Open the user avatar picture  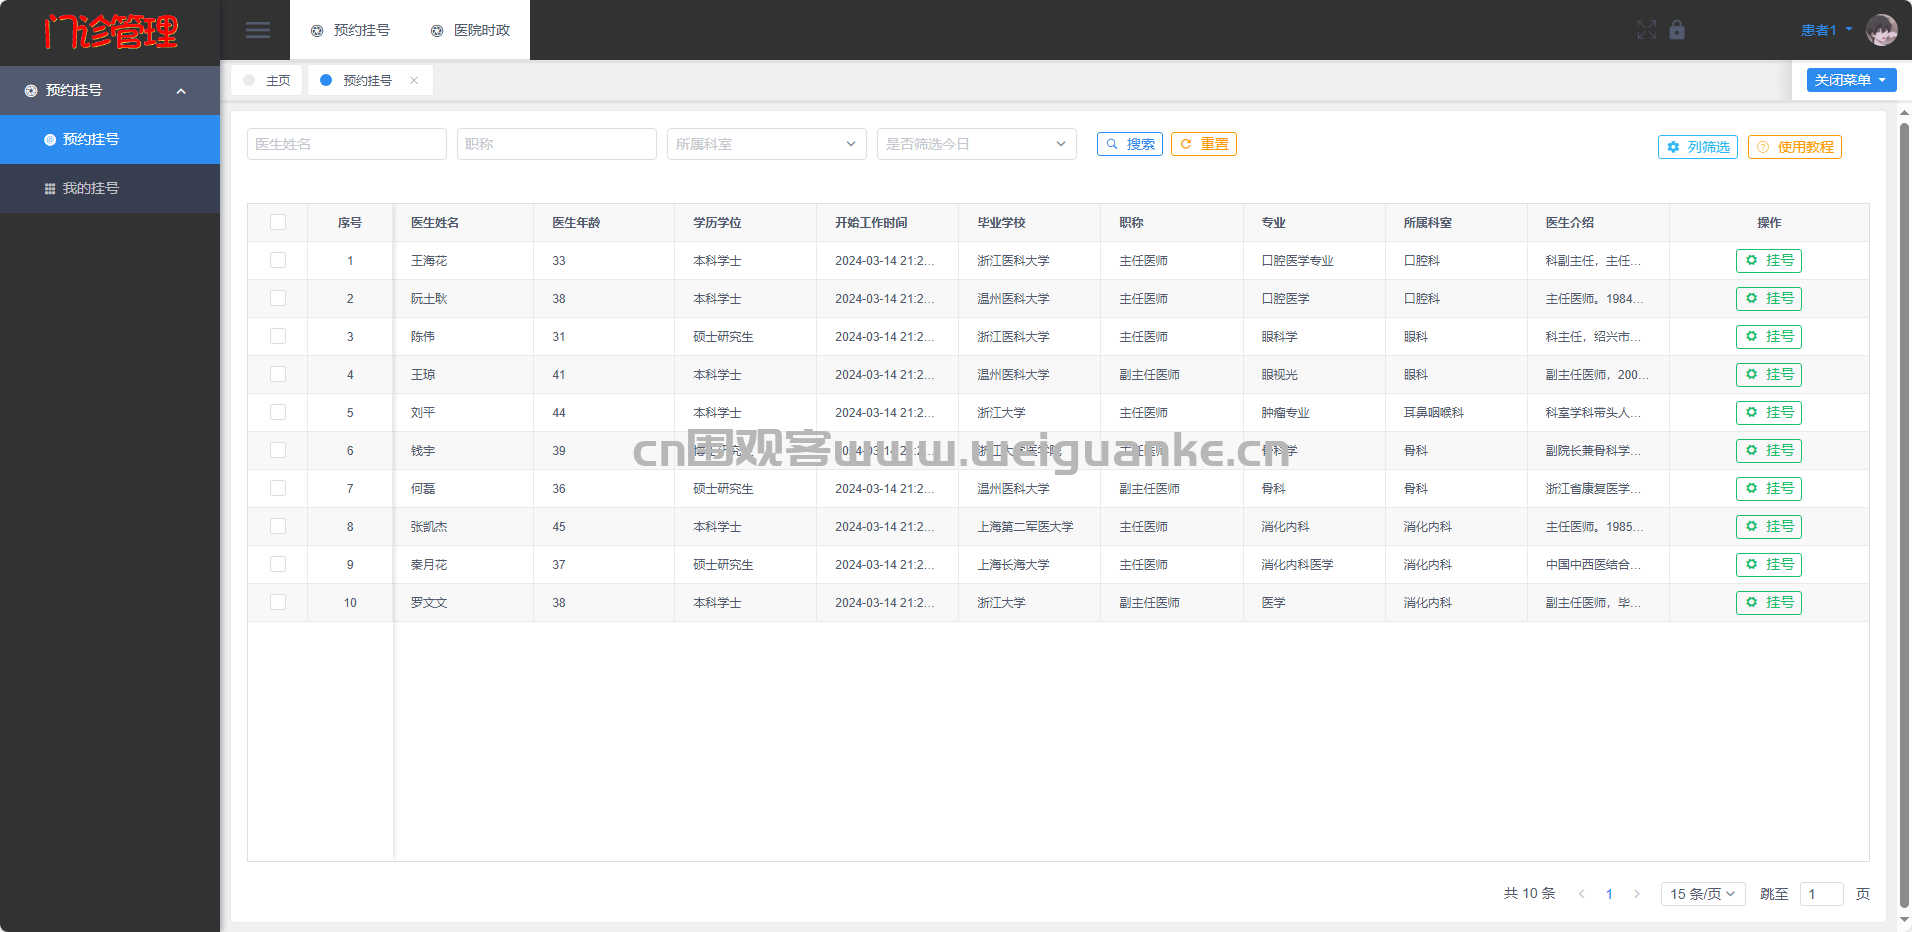point(1881,30)
